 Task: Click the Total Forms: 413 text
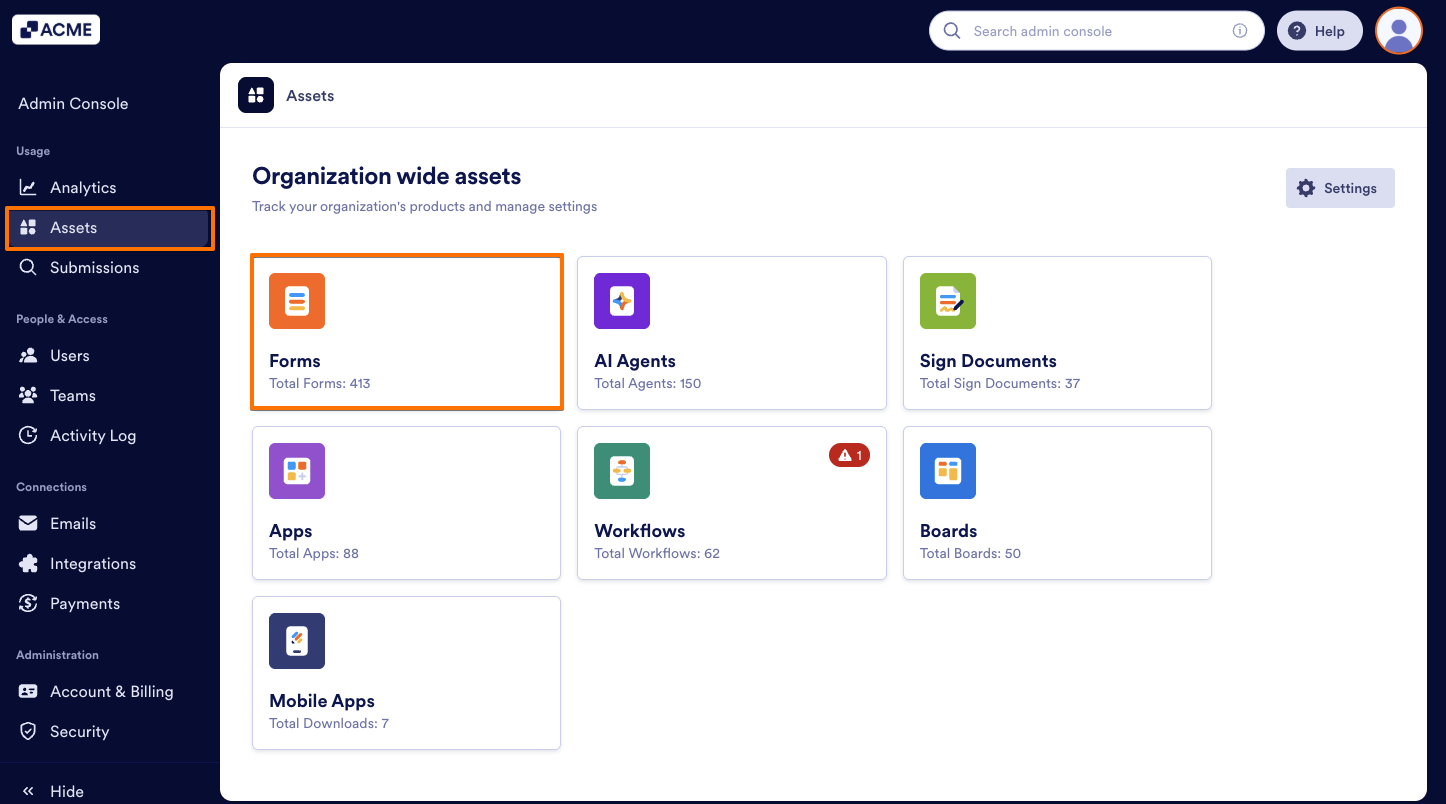pos(320,383)
